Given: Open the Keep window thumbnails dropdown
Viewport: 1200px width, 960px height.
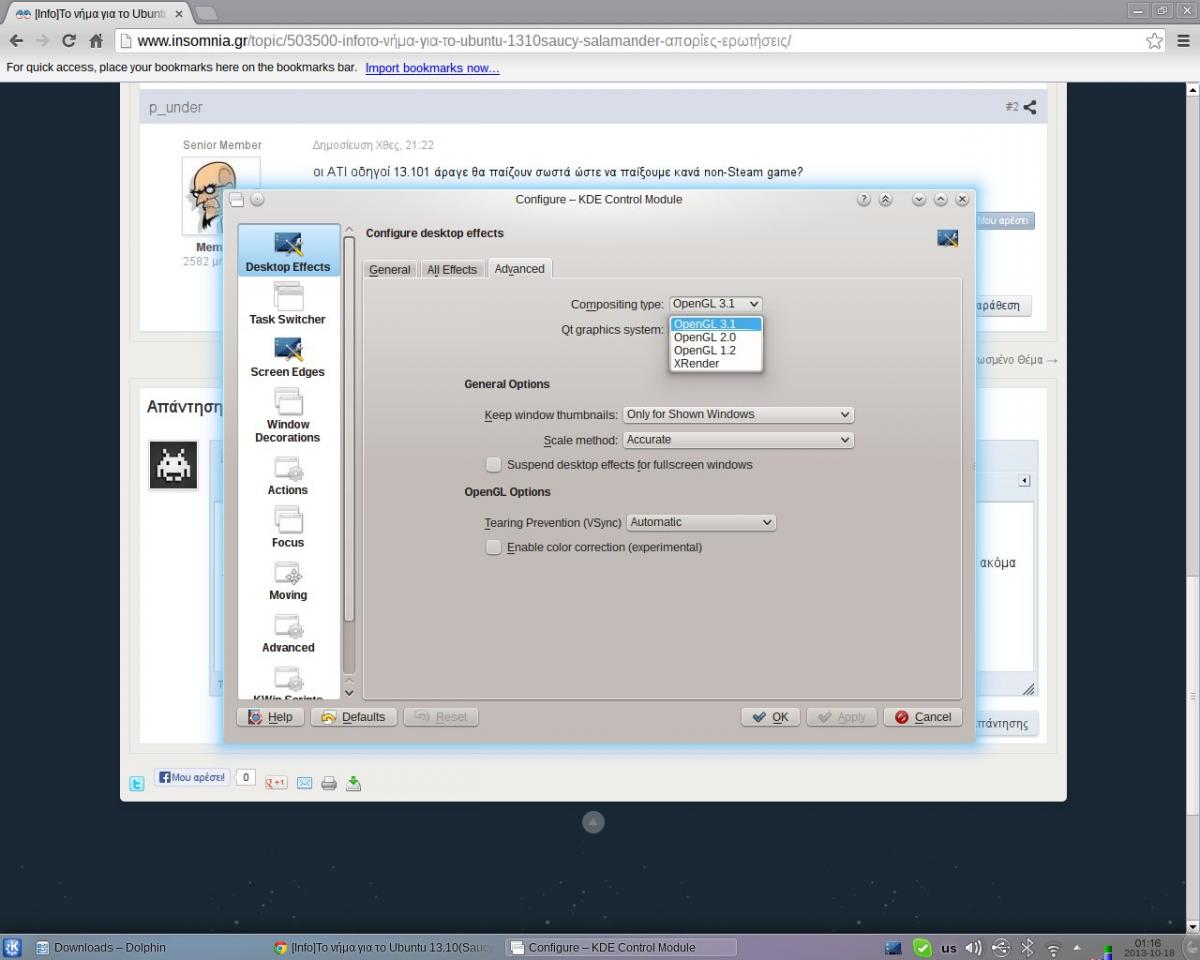Looking at the screenshot, I should tap(738, 414).
